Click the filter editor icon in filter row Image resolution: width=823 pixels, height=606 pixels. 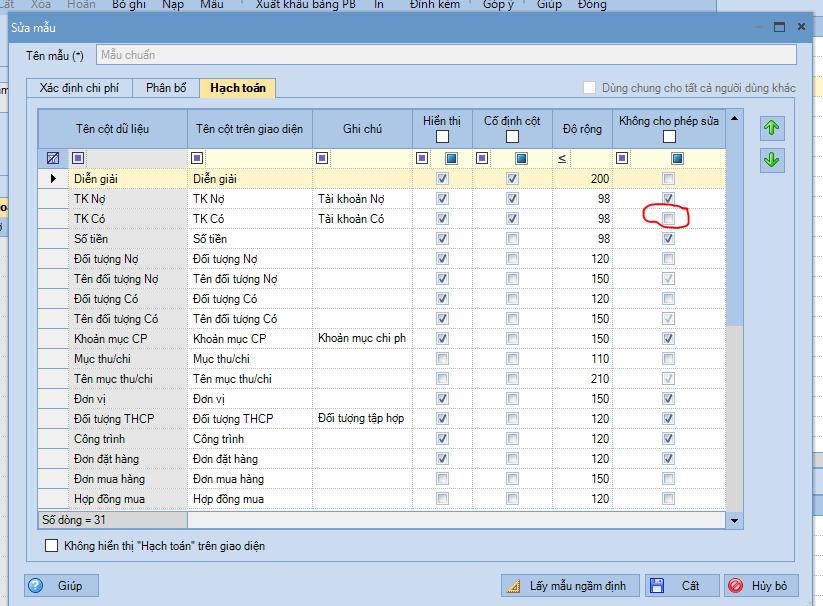tap(53, 158)
